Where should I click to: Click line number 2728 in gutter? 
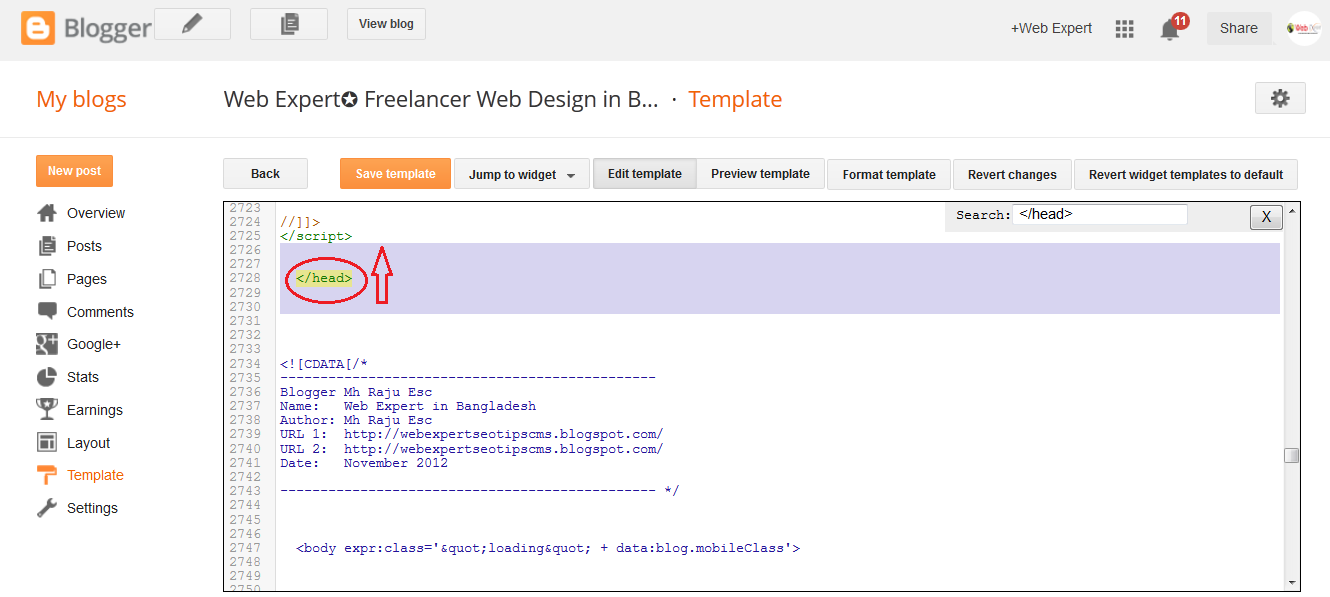click(245, 278)
